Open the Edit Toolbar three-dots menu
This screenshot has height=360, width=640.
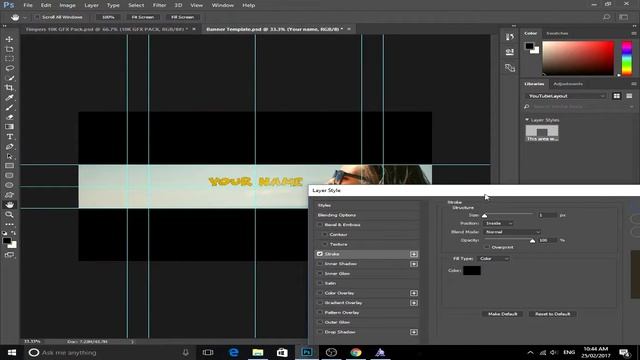tap(9, 224)
